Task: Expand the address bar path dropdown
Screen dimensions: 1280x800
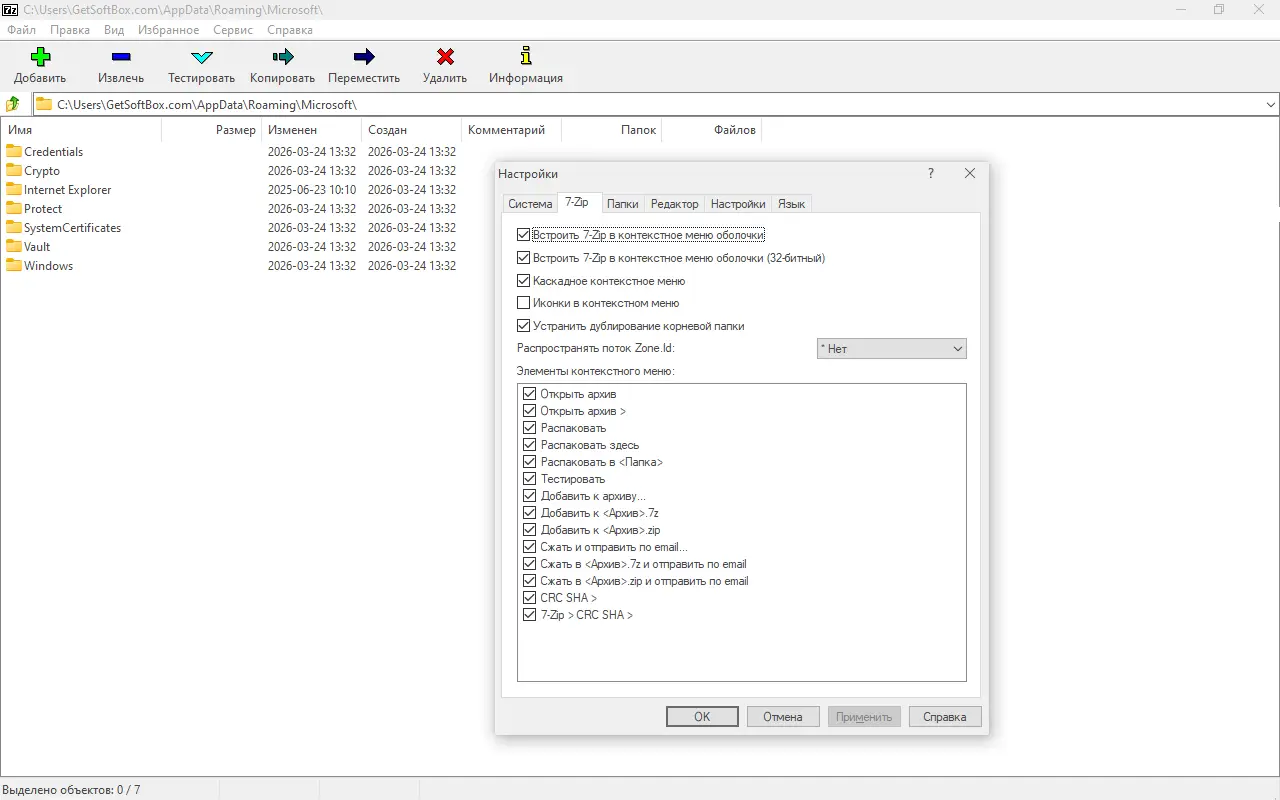Action: 1271,104
